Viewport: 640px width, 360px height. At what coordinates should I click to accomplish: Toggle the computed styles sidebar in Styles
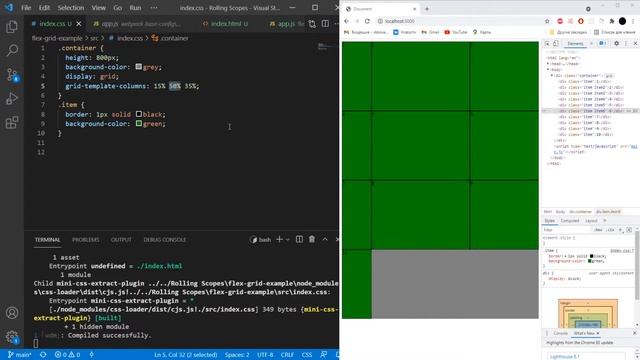[x=629, y=230]
